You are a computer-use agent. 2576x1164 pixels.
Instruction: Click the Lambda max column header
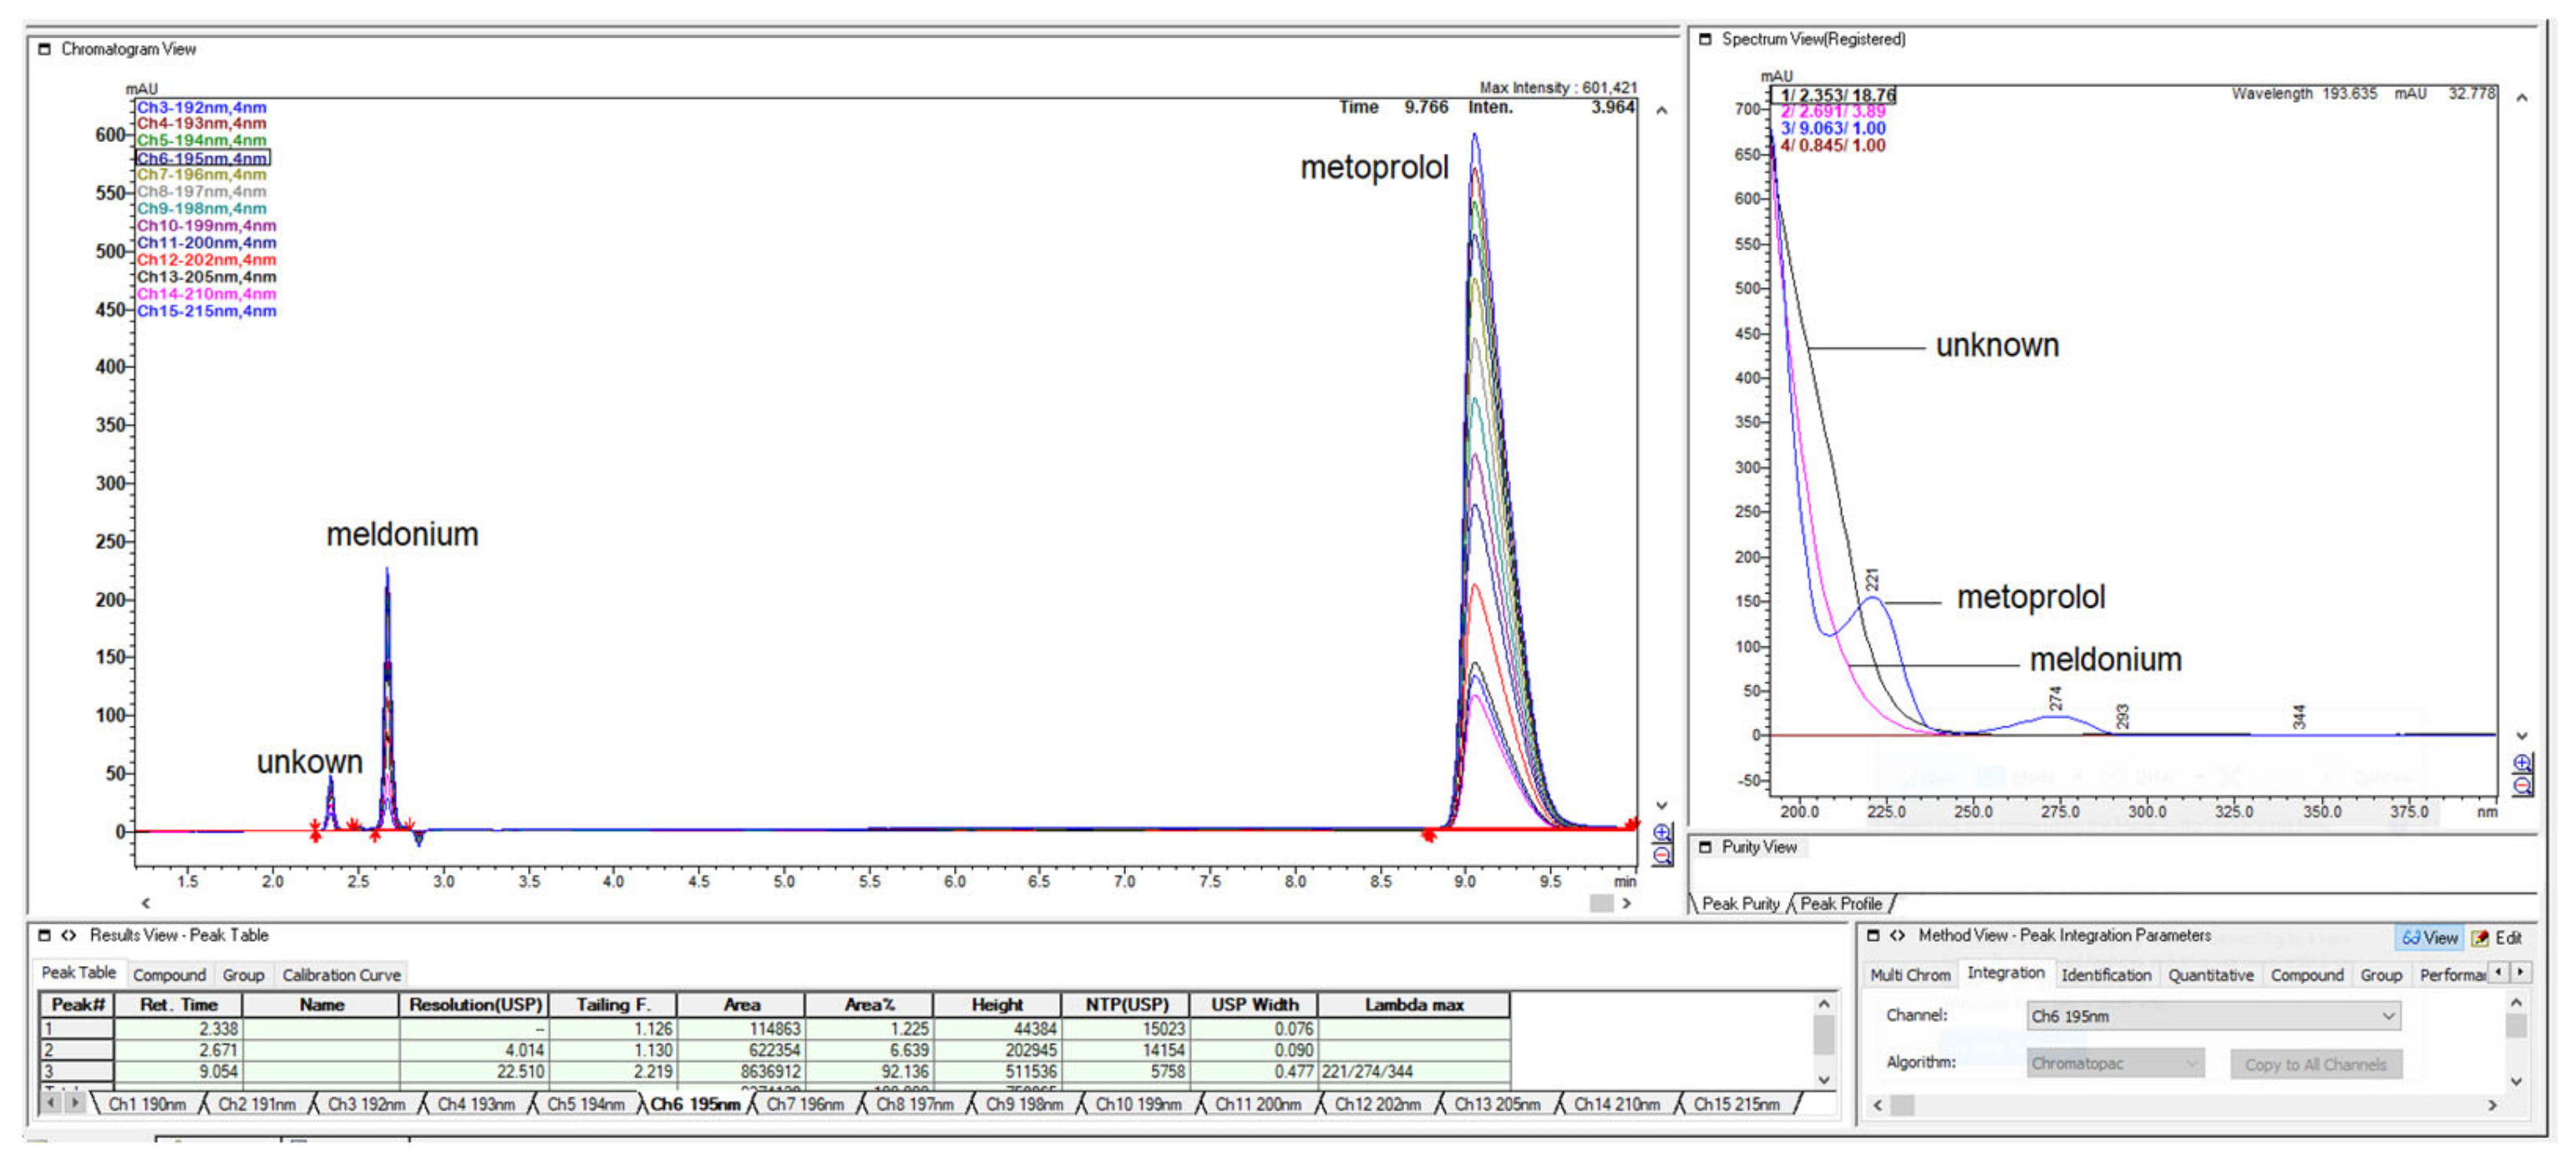pos(1413,1005)
